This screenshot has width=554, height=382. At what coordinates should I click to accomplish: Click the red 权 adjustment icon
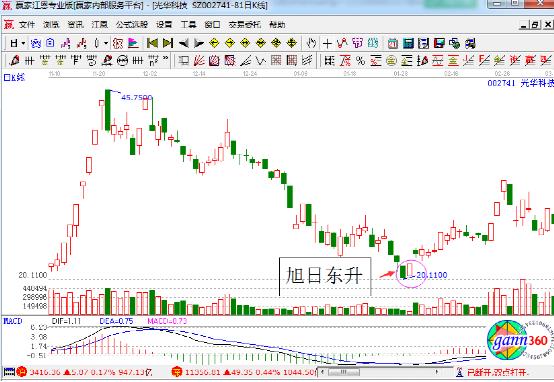(118, 43)
